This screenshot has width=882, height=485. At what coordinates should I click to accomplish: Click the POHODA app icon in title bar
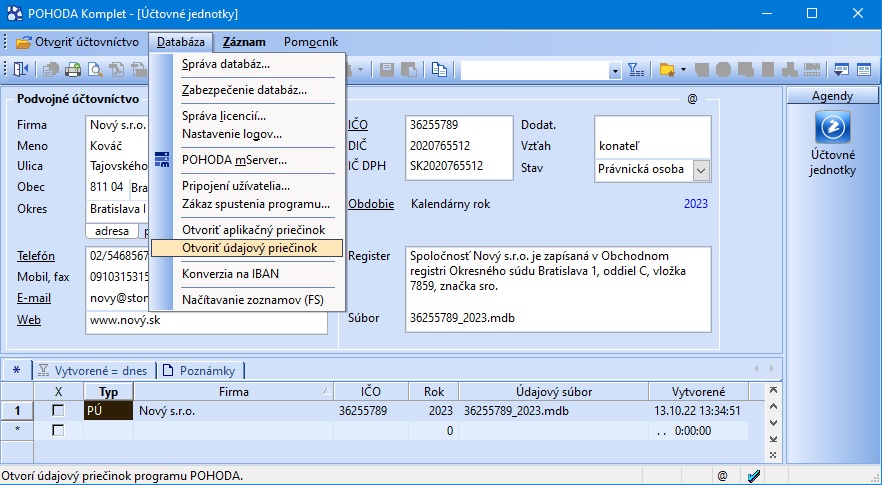click(x=15, y=14)
